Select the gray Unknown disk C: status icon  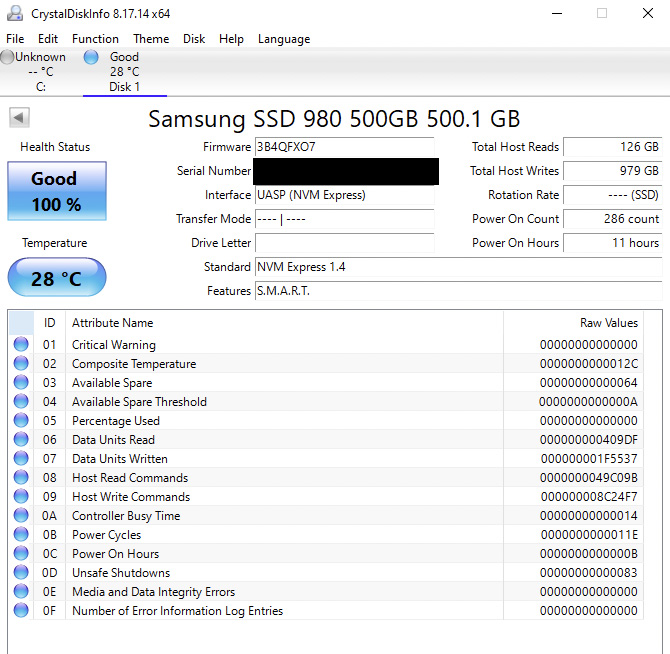pos(8,58)
